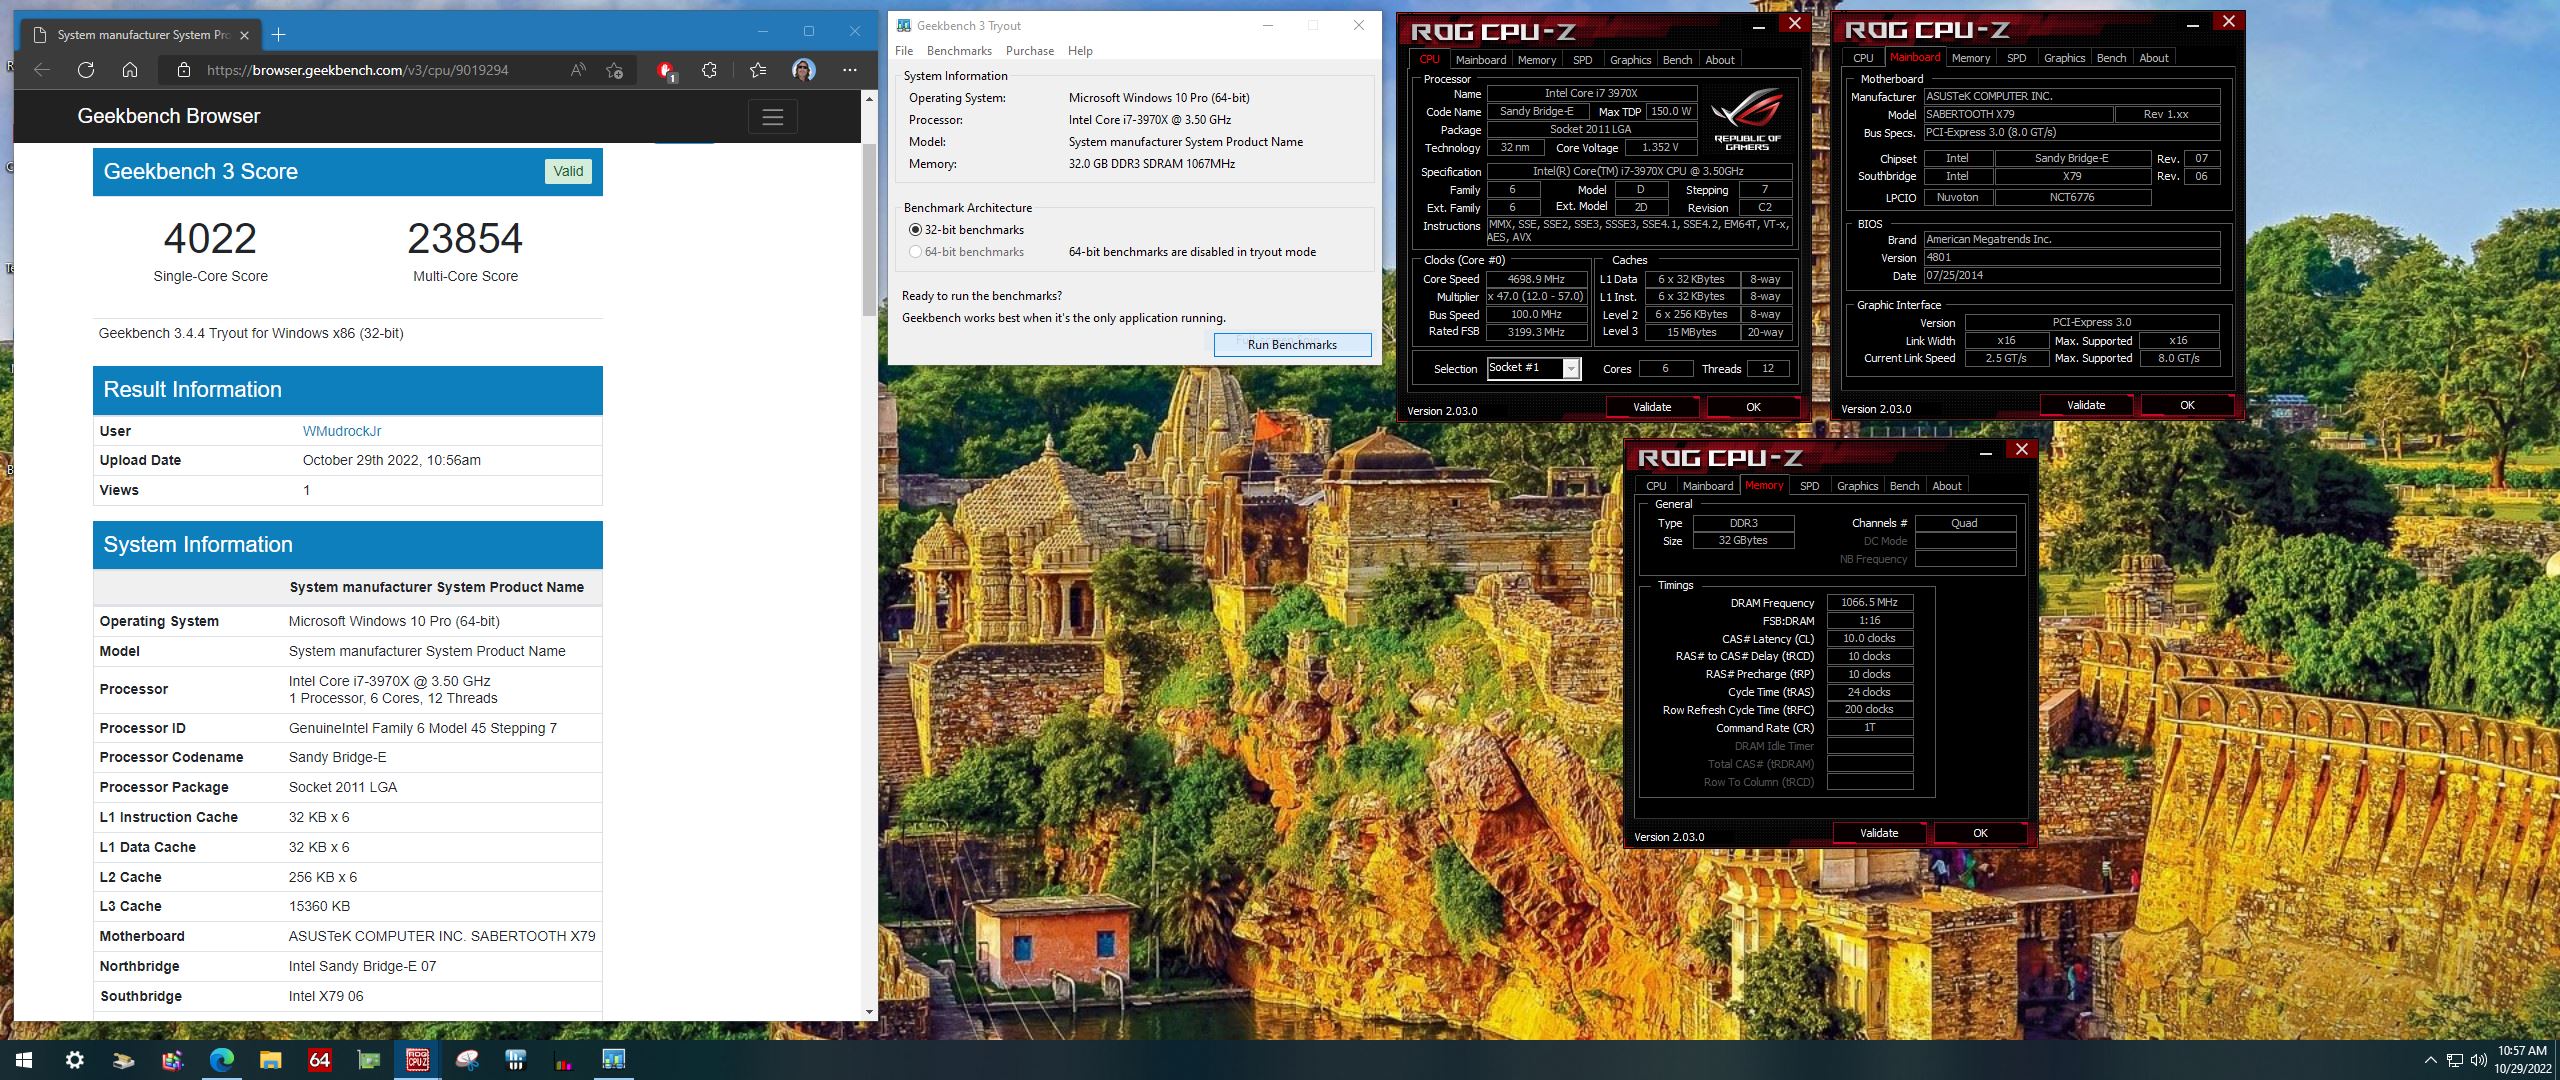
Task: Open the Benchmarks menu in Geekbench 3
Action: pyautogui.click(x=959, y=51)
